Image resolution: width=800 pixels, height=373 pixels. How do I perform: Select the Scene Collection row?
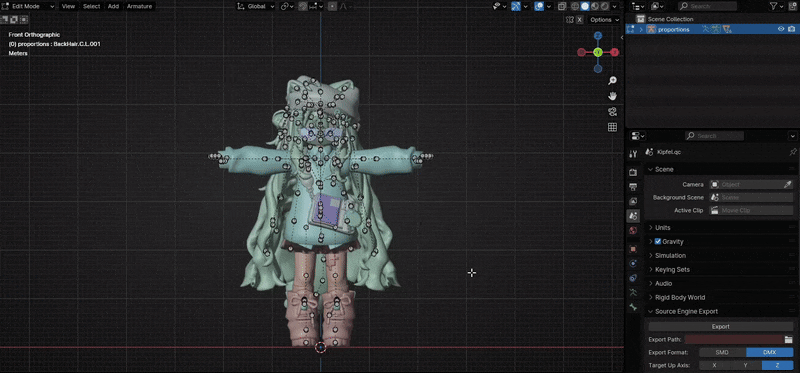(670, 19)
